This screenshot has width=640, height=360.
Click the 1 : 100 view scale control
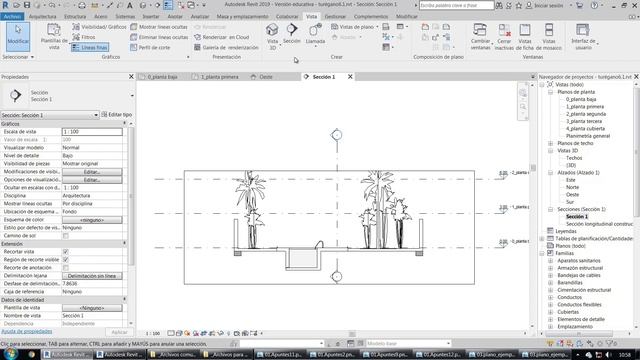click(153, 333)
